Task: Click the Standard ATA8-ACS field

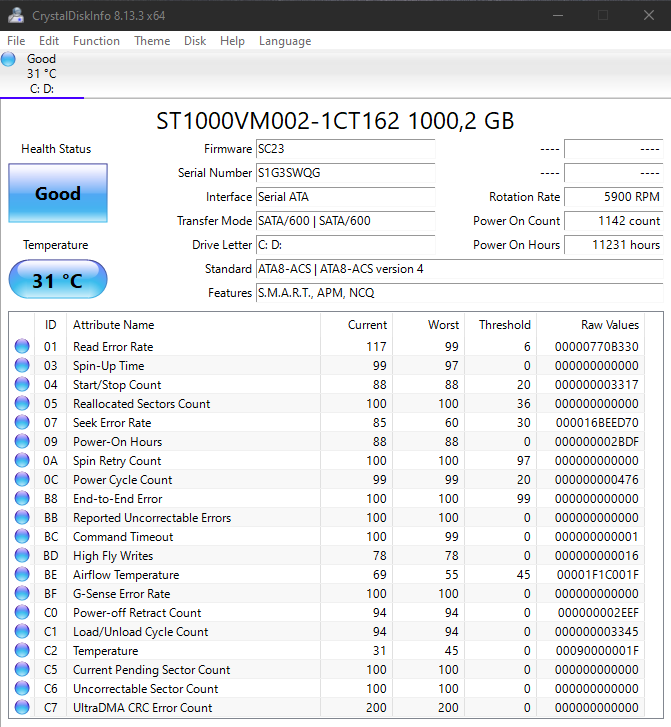Action: pyautogui.click(x=460, y=269)
